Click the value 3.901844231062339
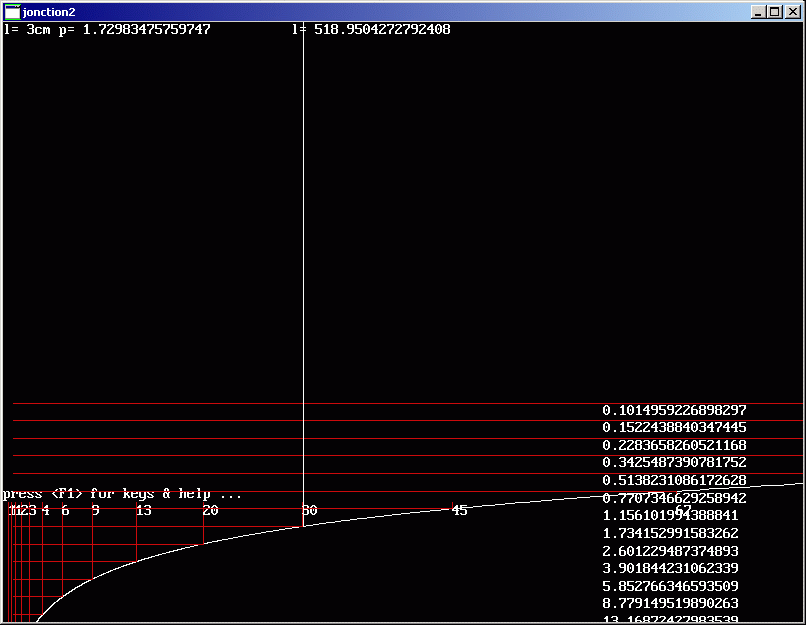 pos(670,568)
